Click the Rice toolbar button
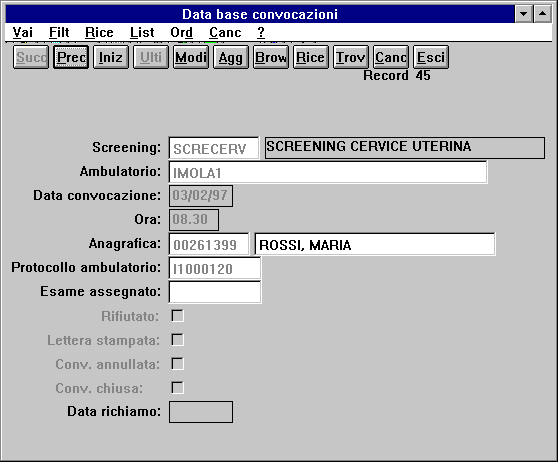This screenshot has height=462, width=558. click(x=311, y=57)
